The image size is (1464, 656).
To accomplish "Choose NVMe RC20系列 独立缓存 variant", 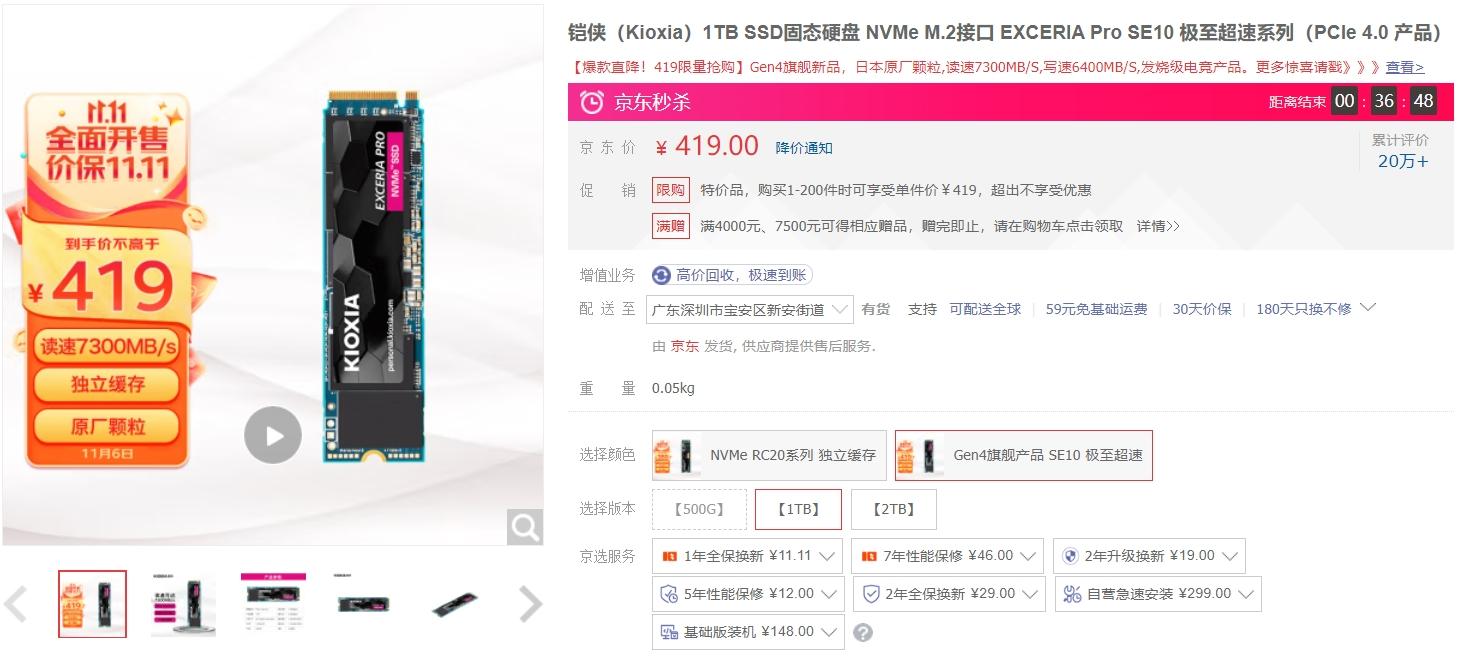I will (x=769, y=455).
